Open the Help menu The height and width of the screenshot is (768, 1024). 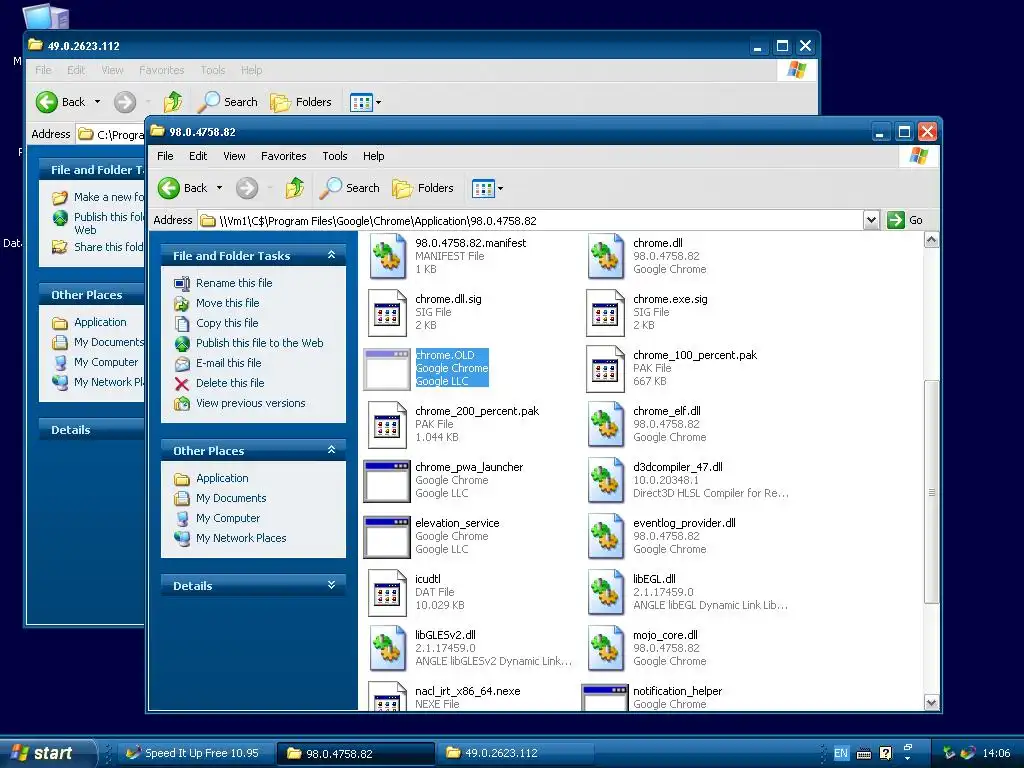tap(374, 156)
